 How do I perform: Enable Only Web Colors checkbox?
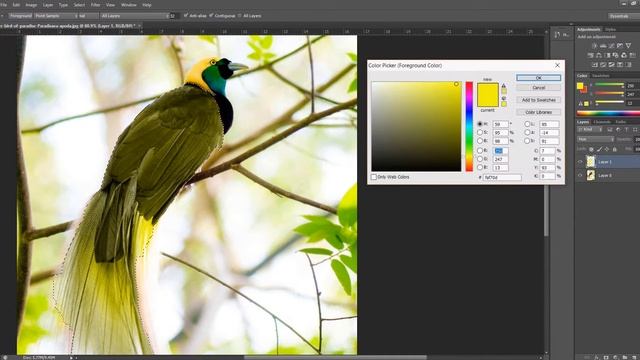point(373,177)
